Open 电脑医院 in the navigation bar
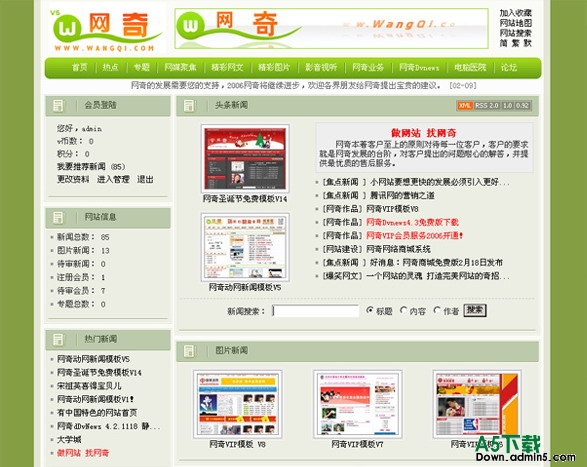Viewport: 587px width, 467px height. coord(470,67)
